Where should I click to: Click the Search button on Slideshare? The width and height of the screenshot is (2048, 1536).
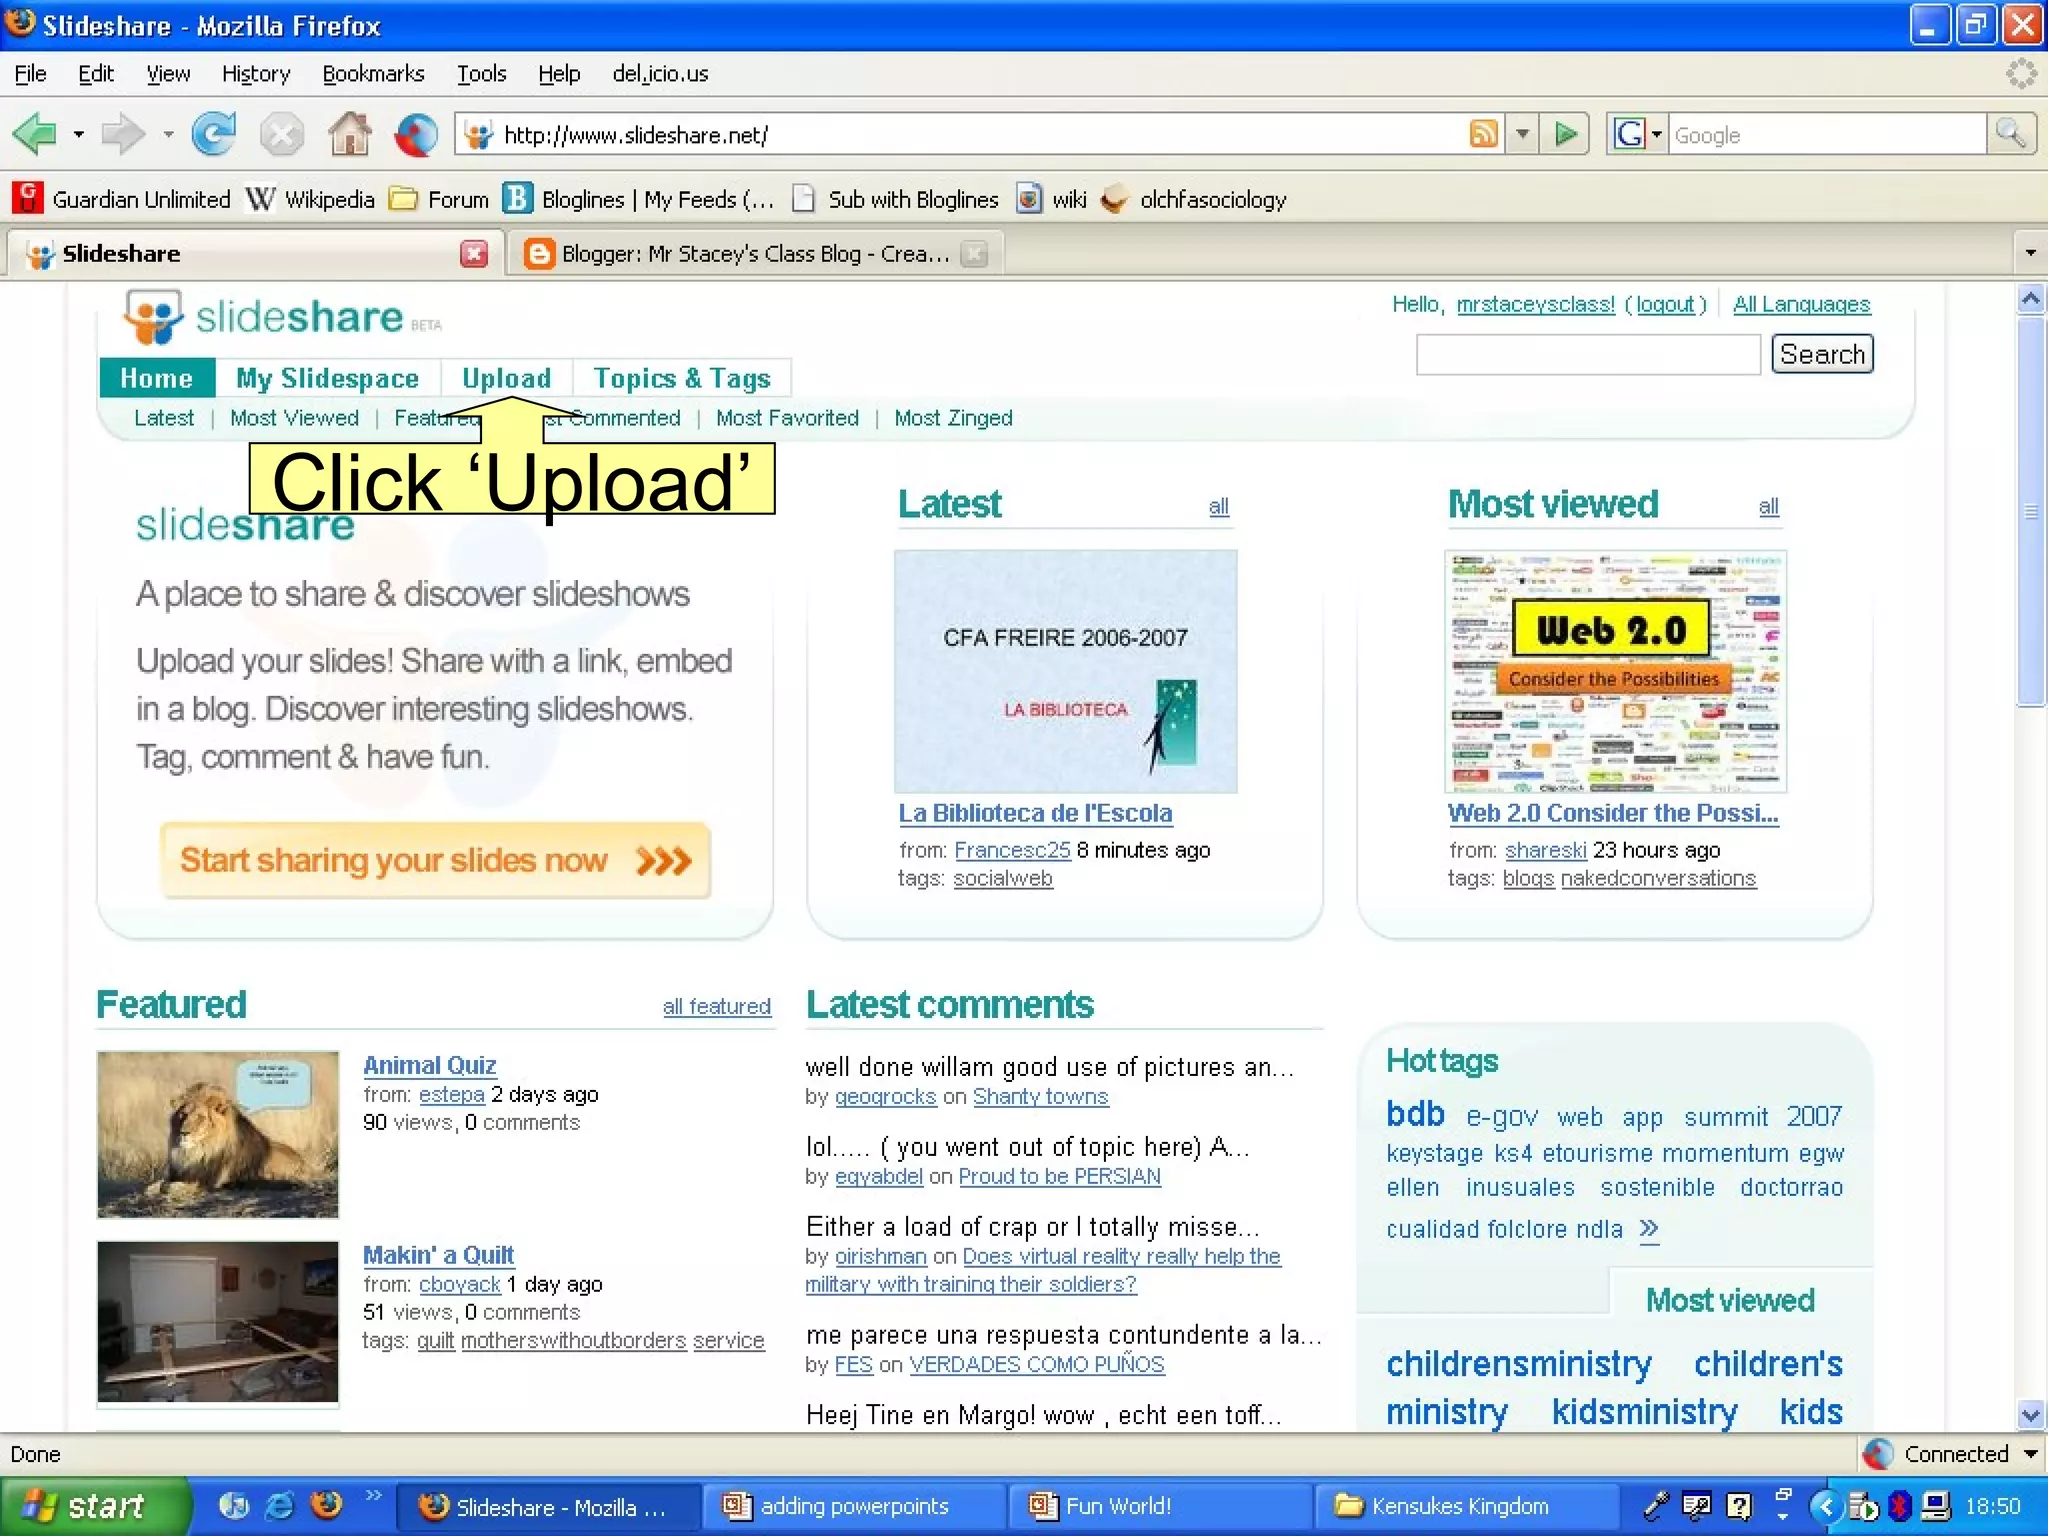[x=1822, y=354]
